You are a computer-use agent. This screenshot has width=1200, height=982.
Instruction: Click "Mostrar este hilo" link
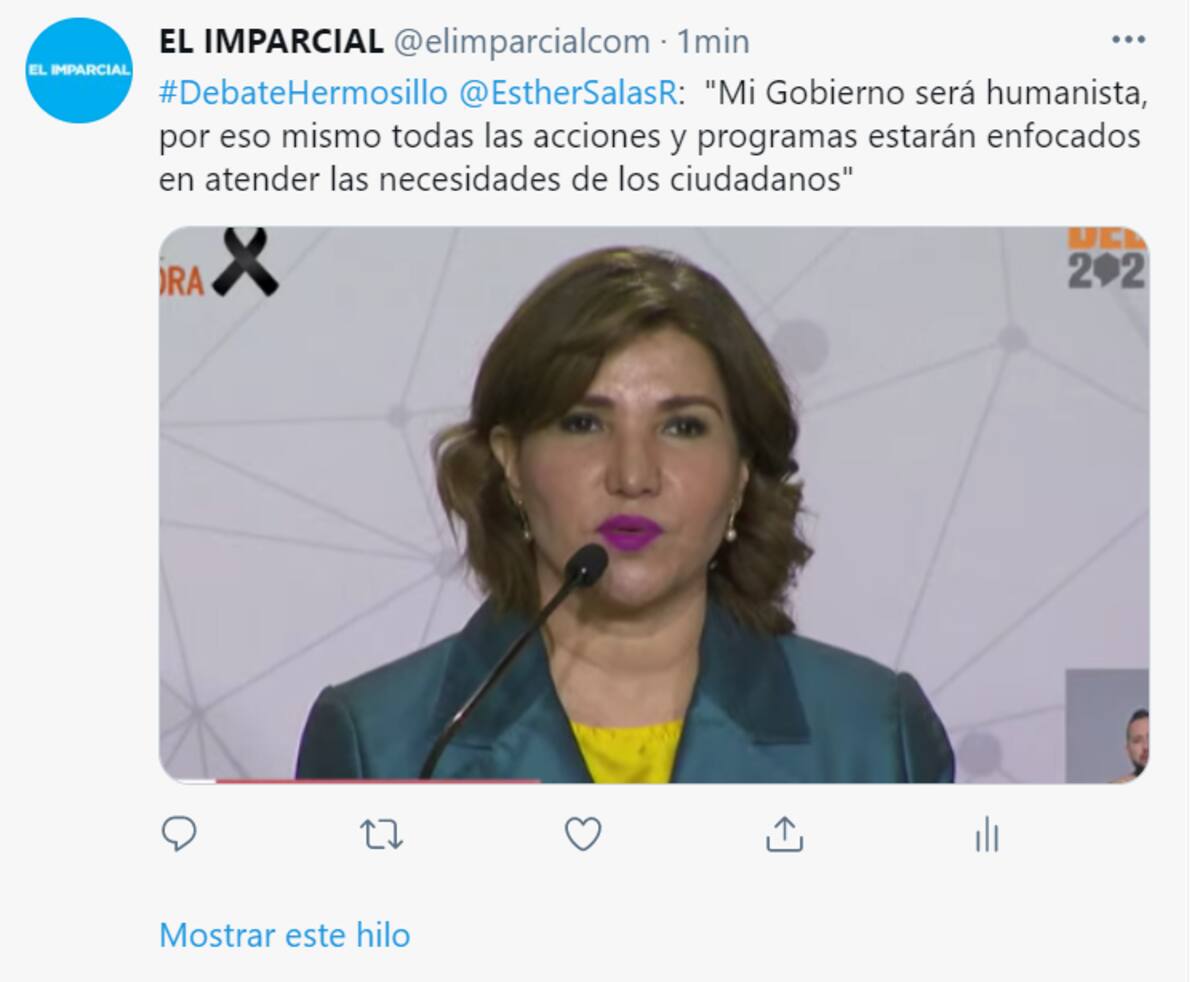pos(285,935)
